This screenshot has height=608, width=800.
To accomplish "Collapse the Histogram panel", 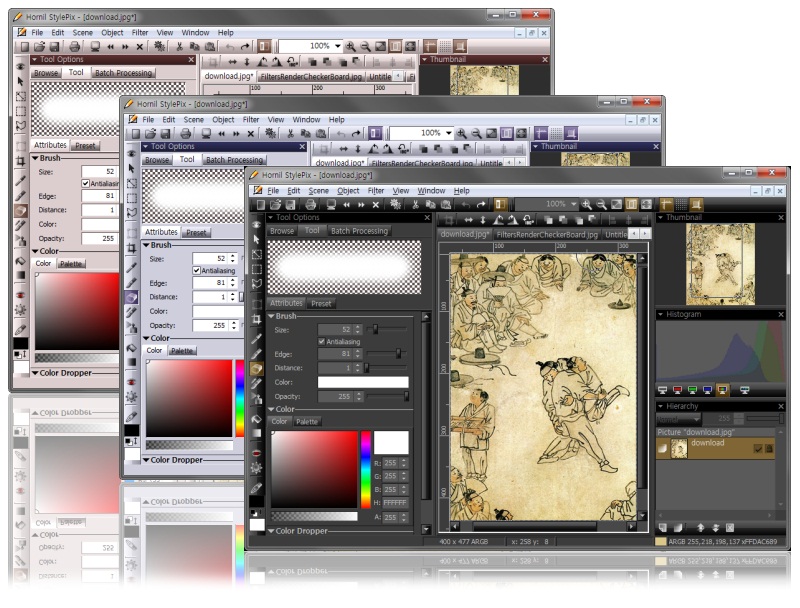I will coord(661,314).
